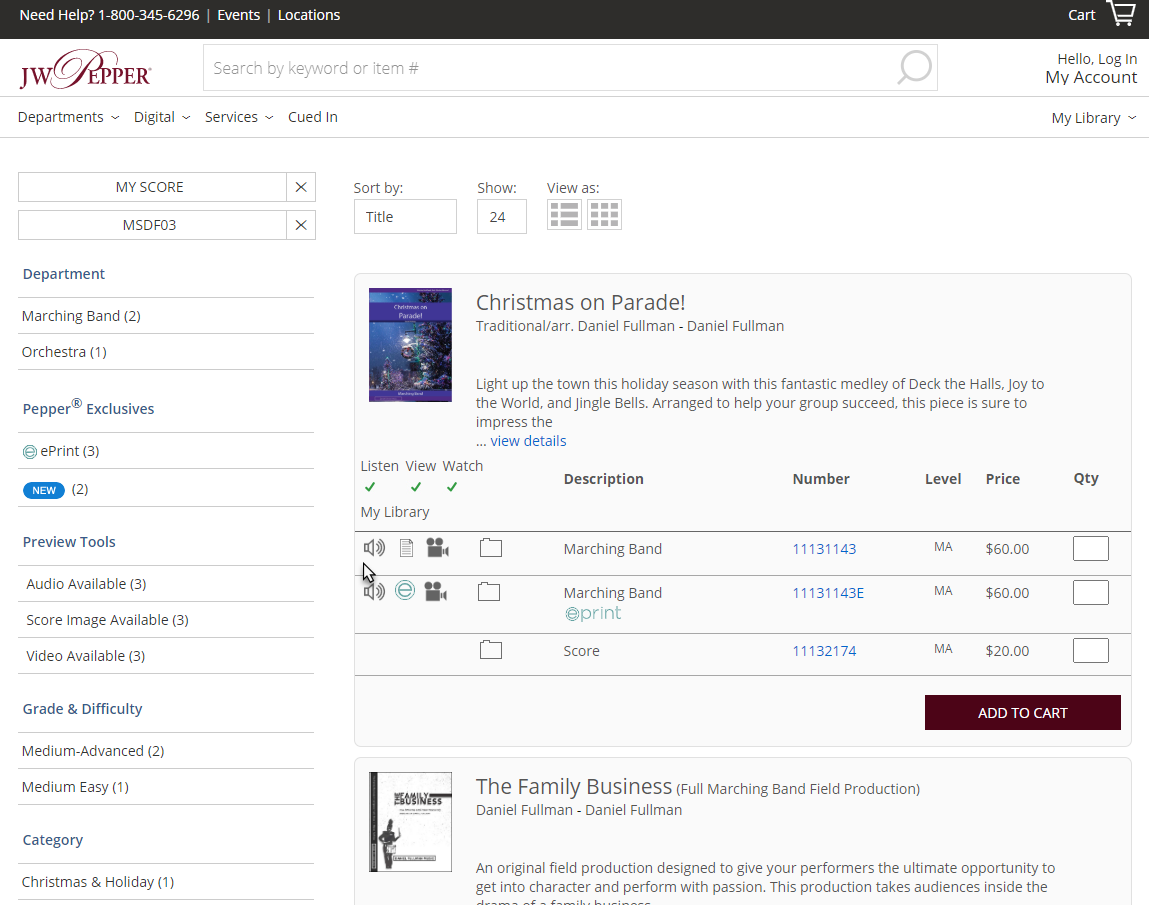Open Christmas on Parade cover thumbnail
Viewport: 1149px width, 905px height.
tap(410, 344)
